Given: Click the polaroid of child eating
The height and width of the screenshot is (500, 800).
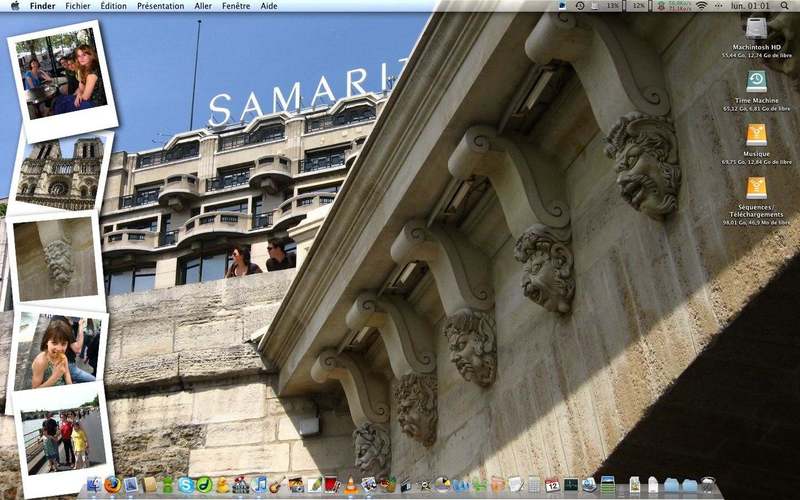Looking at the screenshot, I should 57,349.
